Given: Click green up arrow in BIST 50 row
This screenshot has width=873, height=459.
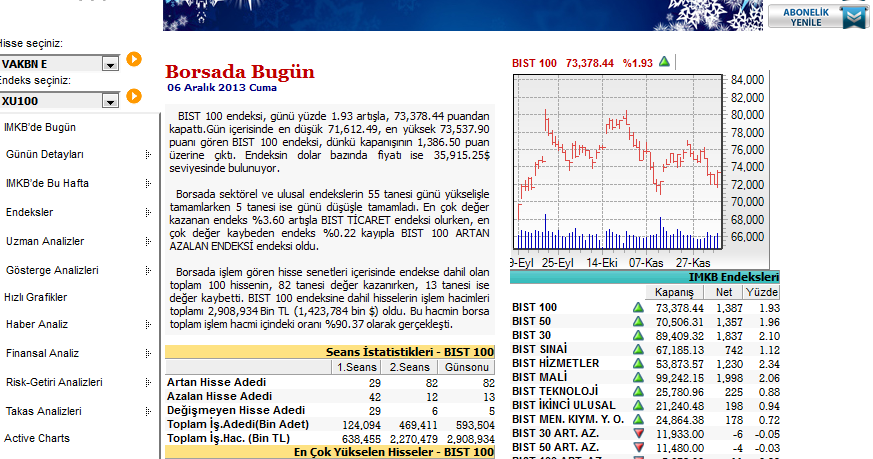Looking at the screenshot, I should tap(638, 321).
